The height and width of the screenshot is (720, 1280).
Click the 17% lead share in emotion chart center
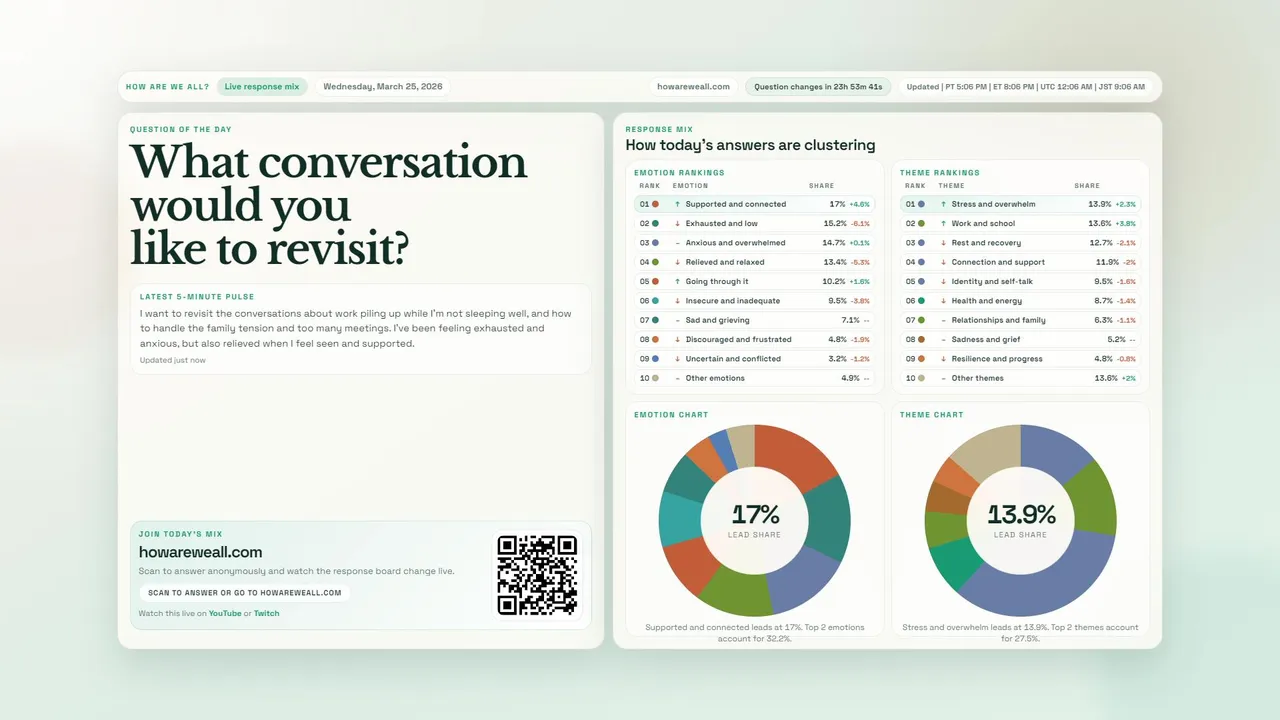pyautogui.click(x=755, y=514)
